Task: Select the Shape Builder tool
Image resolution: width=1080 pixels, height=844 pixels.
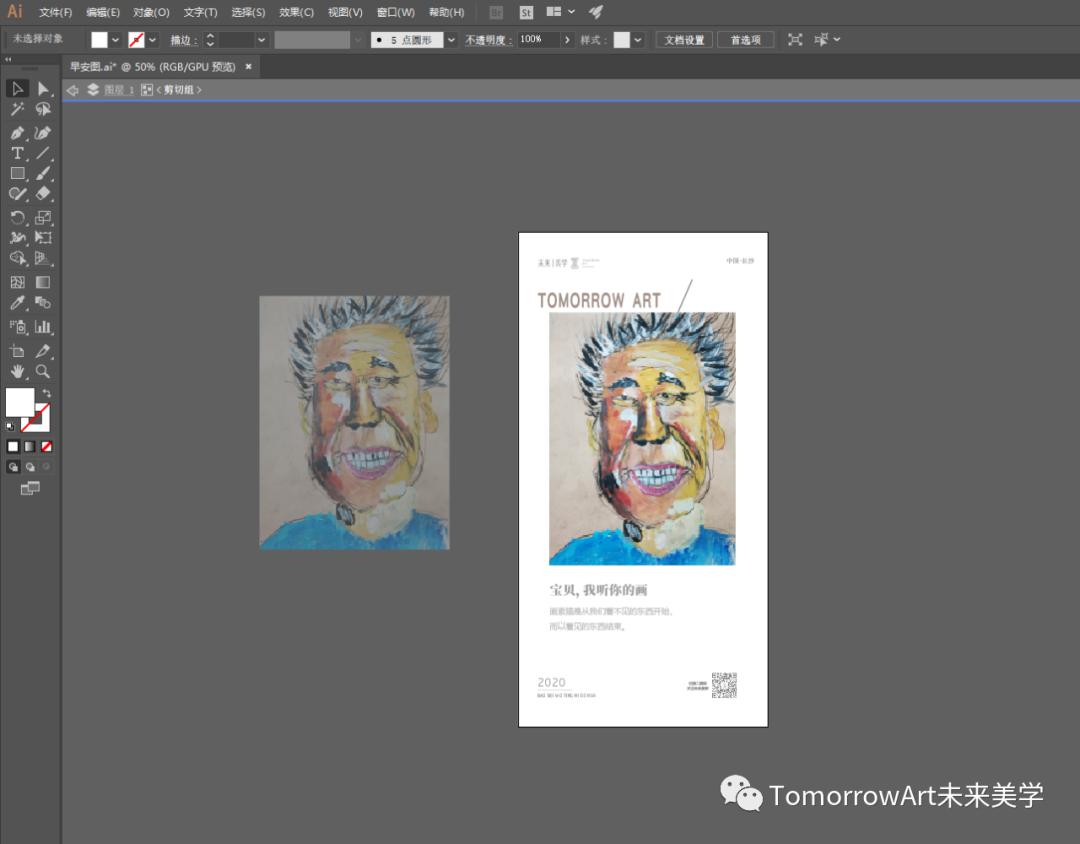Action: [x=17, y=258]
